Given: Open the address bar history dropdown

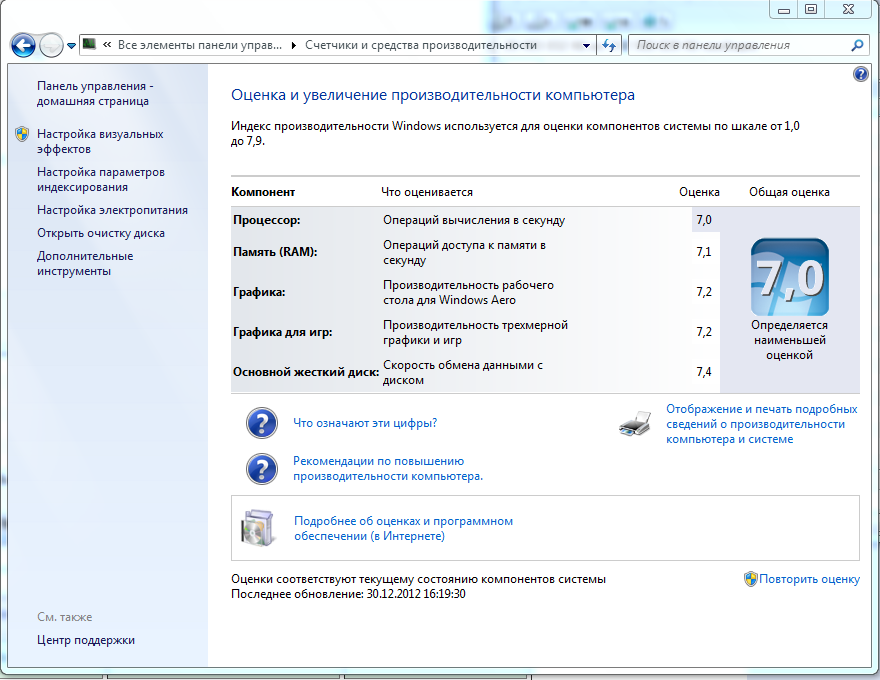Looking at the screenshot, I should coord(586,45).
